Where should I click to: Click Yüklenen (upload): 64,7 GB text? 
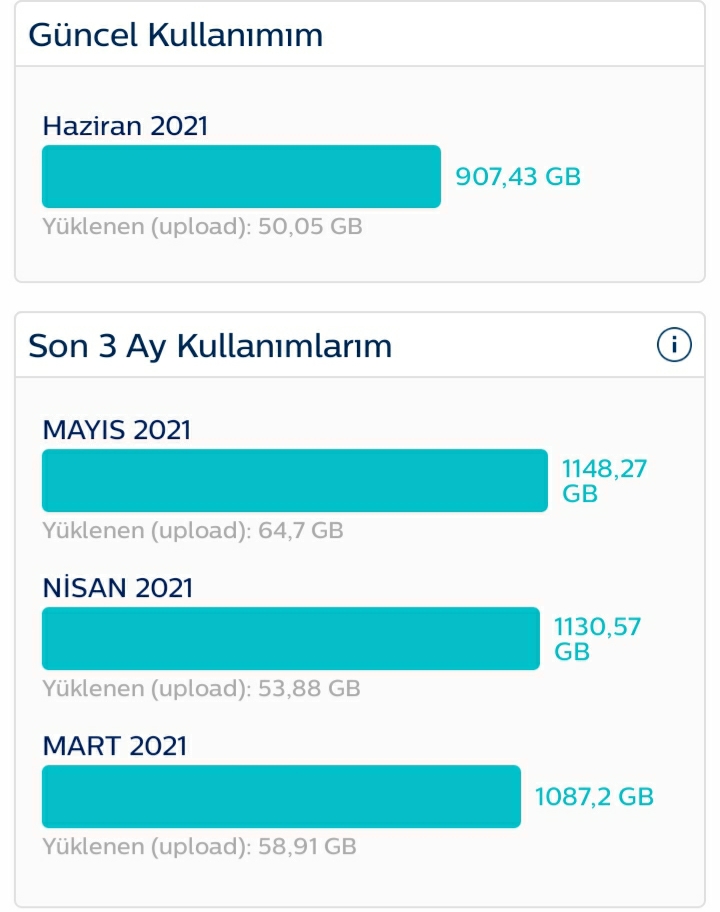coord(193,531)
